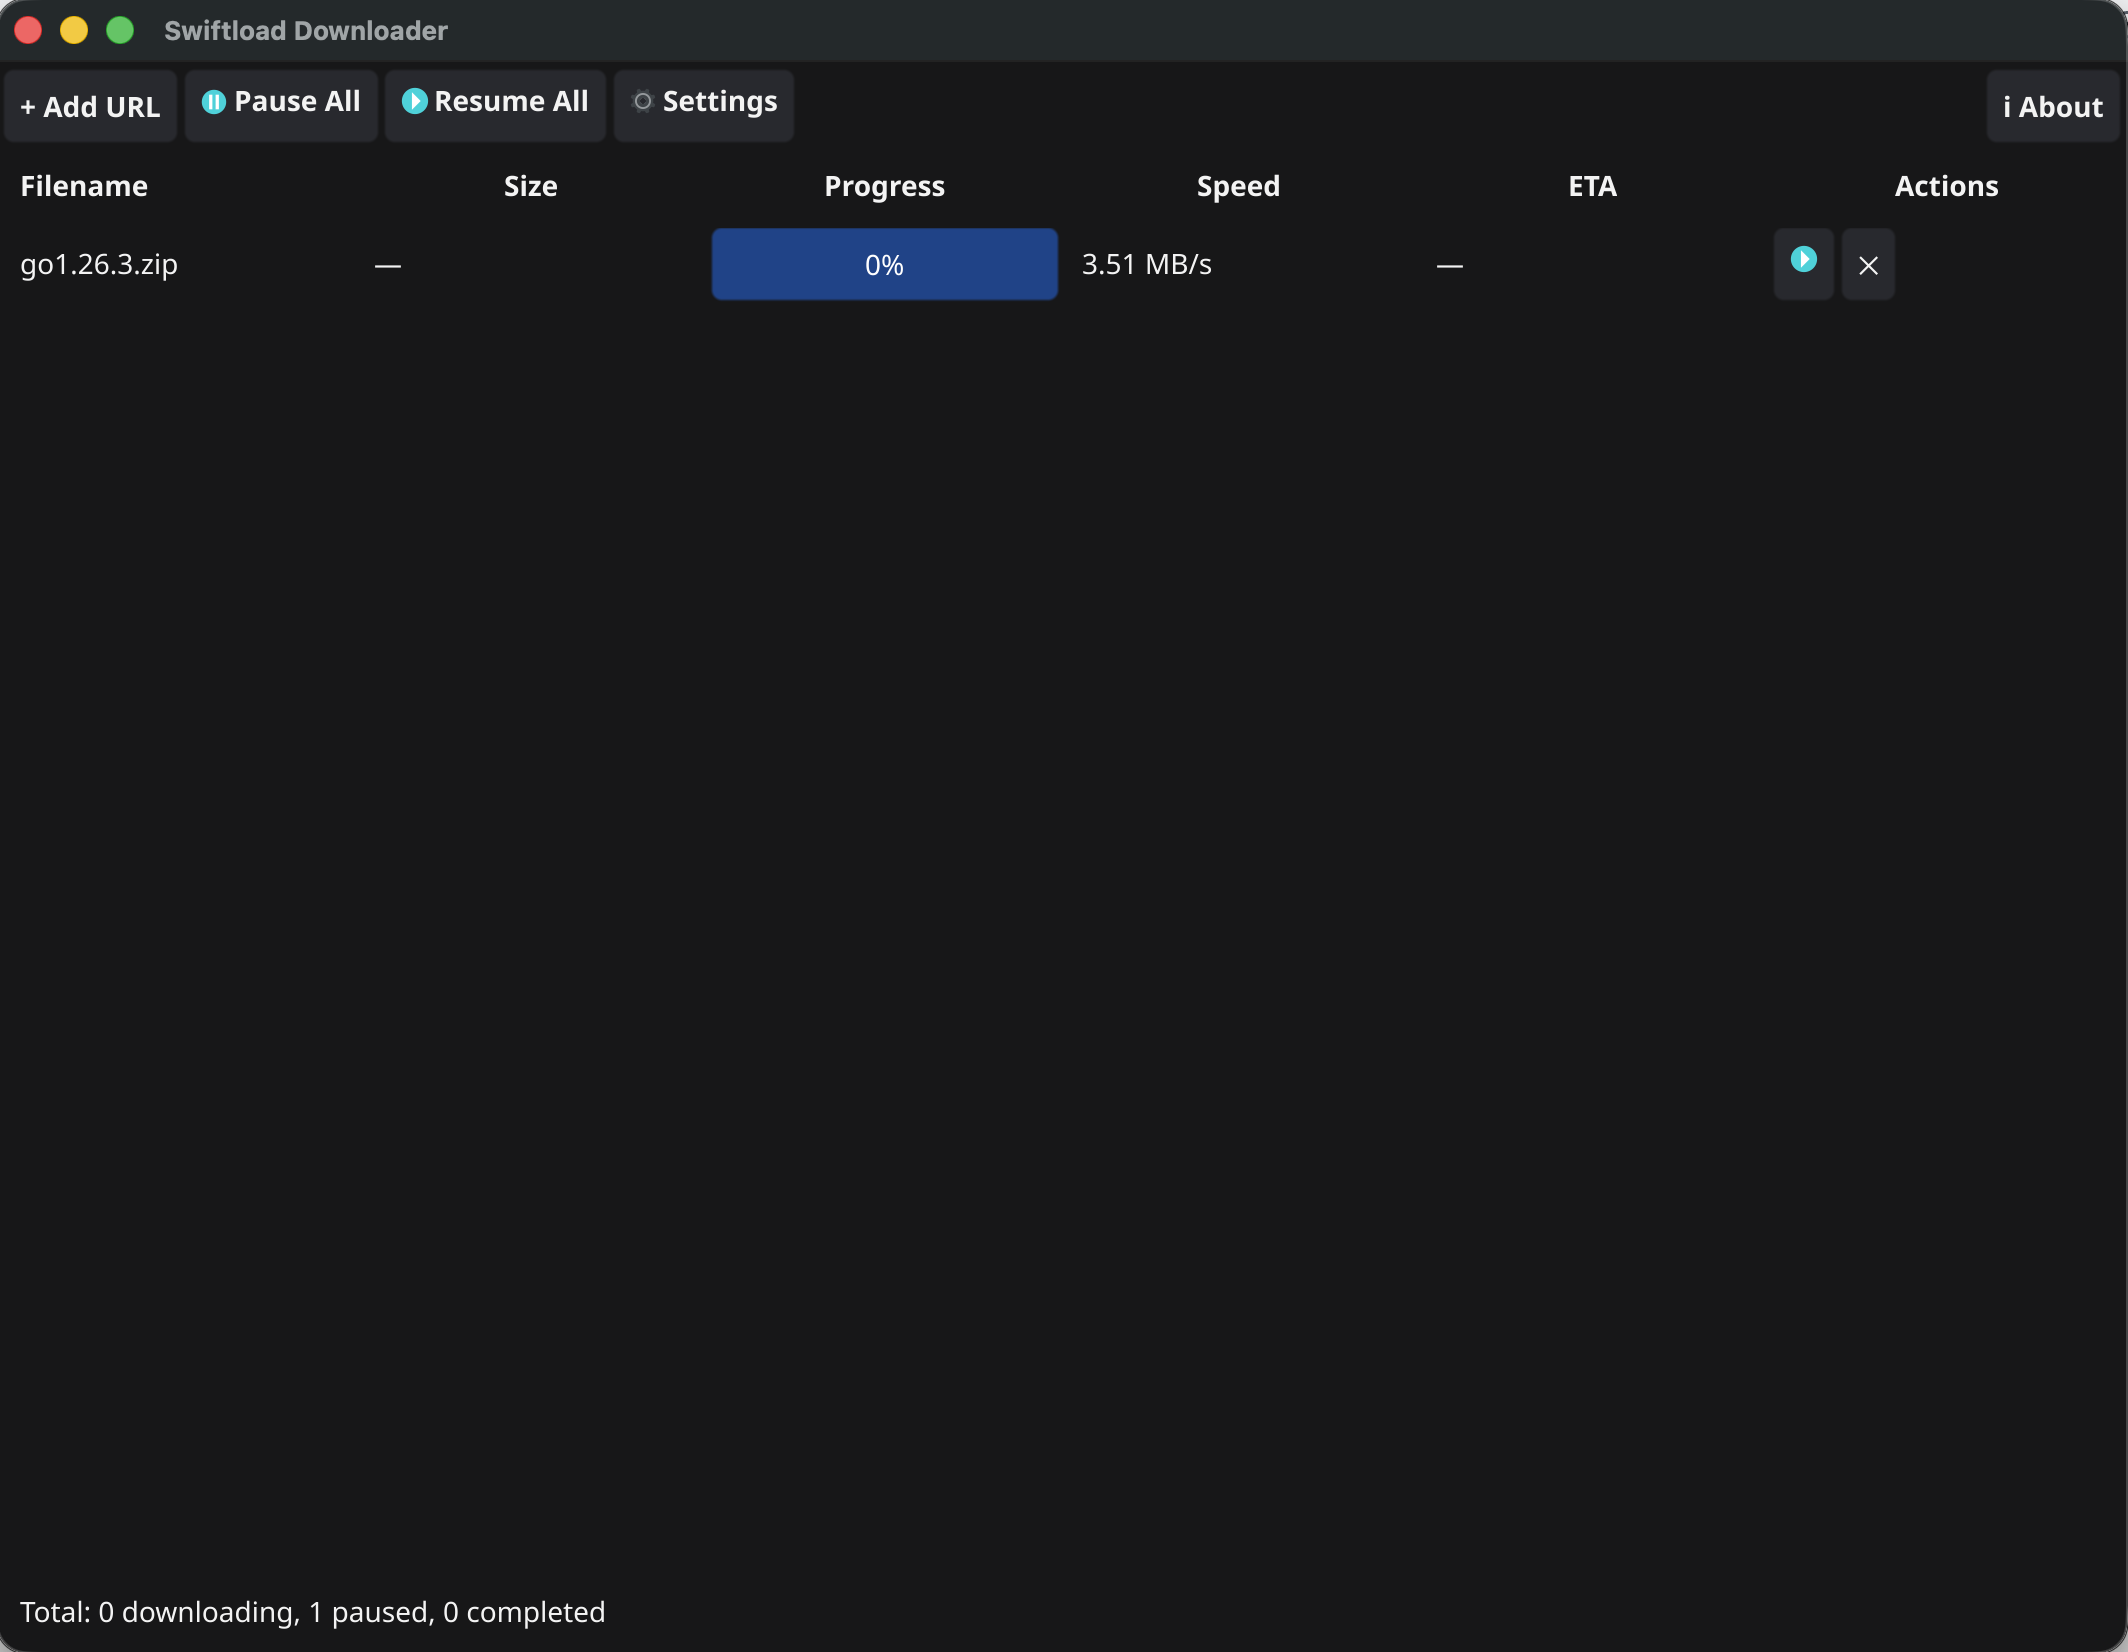Remove the go1.26.3.zip download
Image resolution: width=2128 pixels, height=1652 pixels.
pos(1868,264)
